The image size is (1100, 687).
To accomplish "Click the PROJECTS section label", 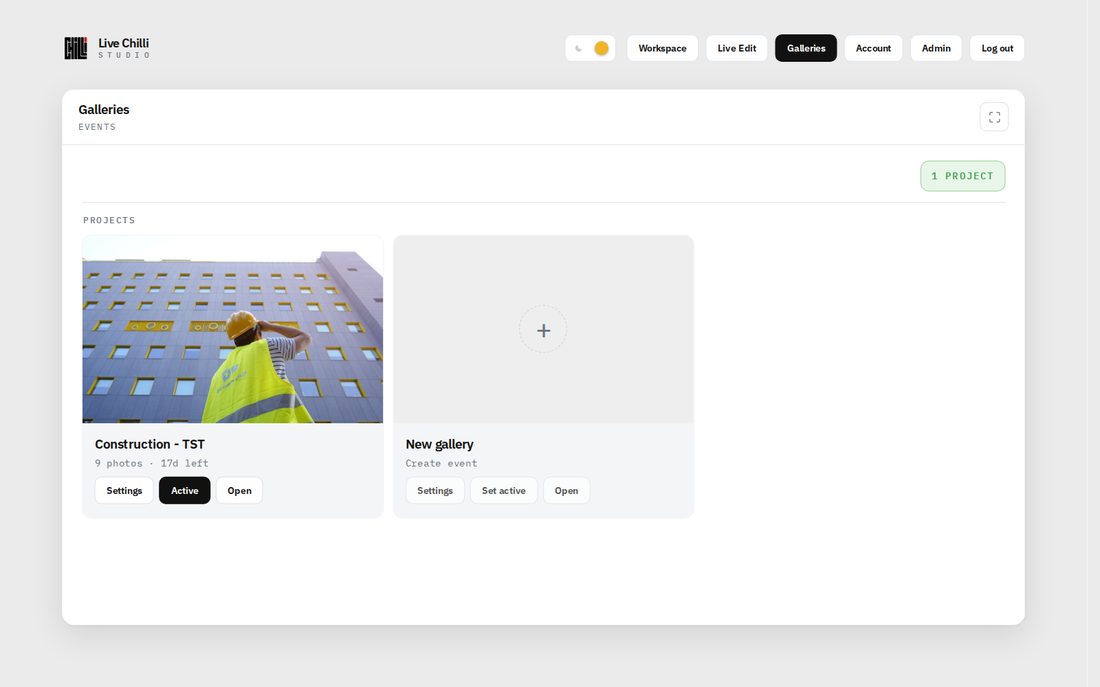I will tap(109, 220).
